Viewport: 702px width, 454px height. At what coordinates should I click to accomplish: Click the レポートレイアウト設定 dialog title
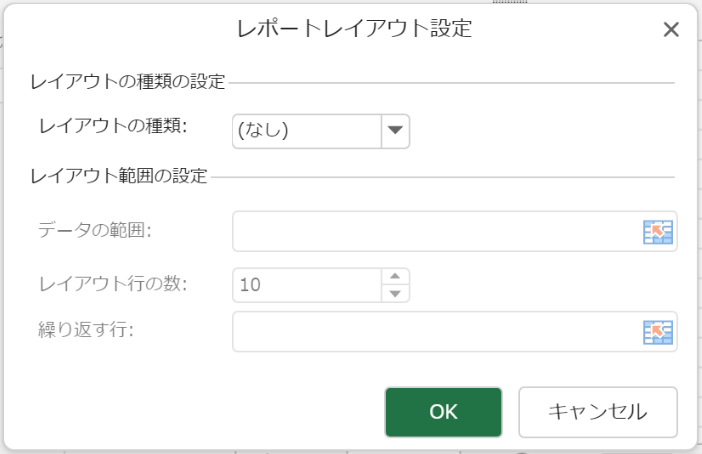[x=353, y=29]
